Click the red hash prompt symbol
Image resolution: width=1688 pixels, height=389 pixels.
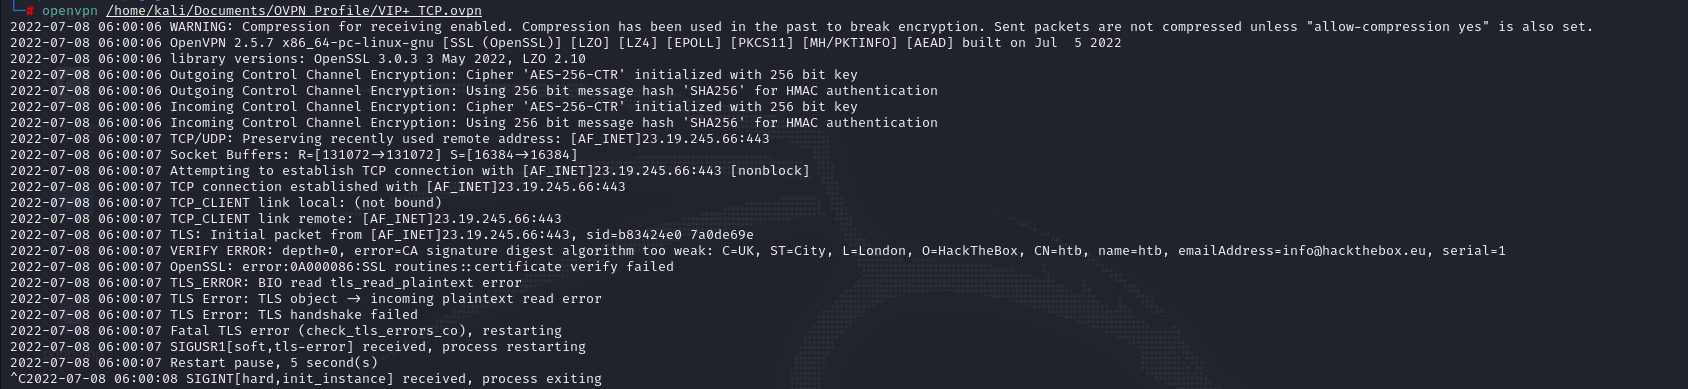tap(31, 11)
